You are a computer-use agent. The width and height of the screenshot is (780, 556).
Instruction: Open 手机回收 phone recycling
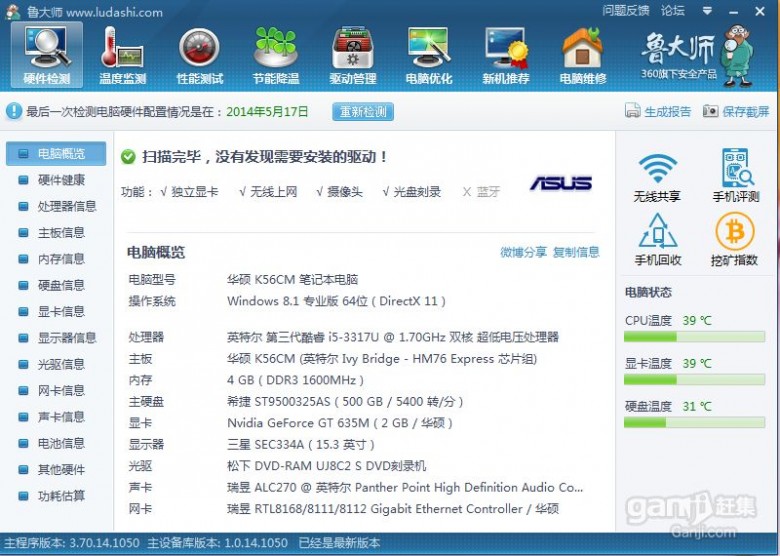point(658,240)
